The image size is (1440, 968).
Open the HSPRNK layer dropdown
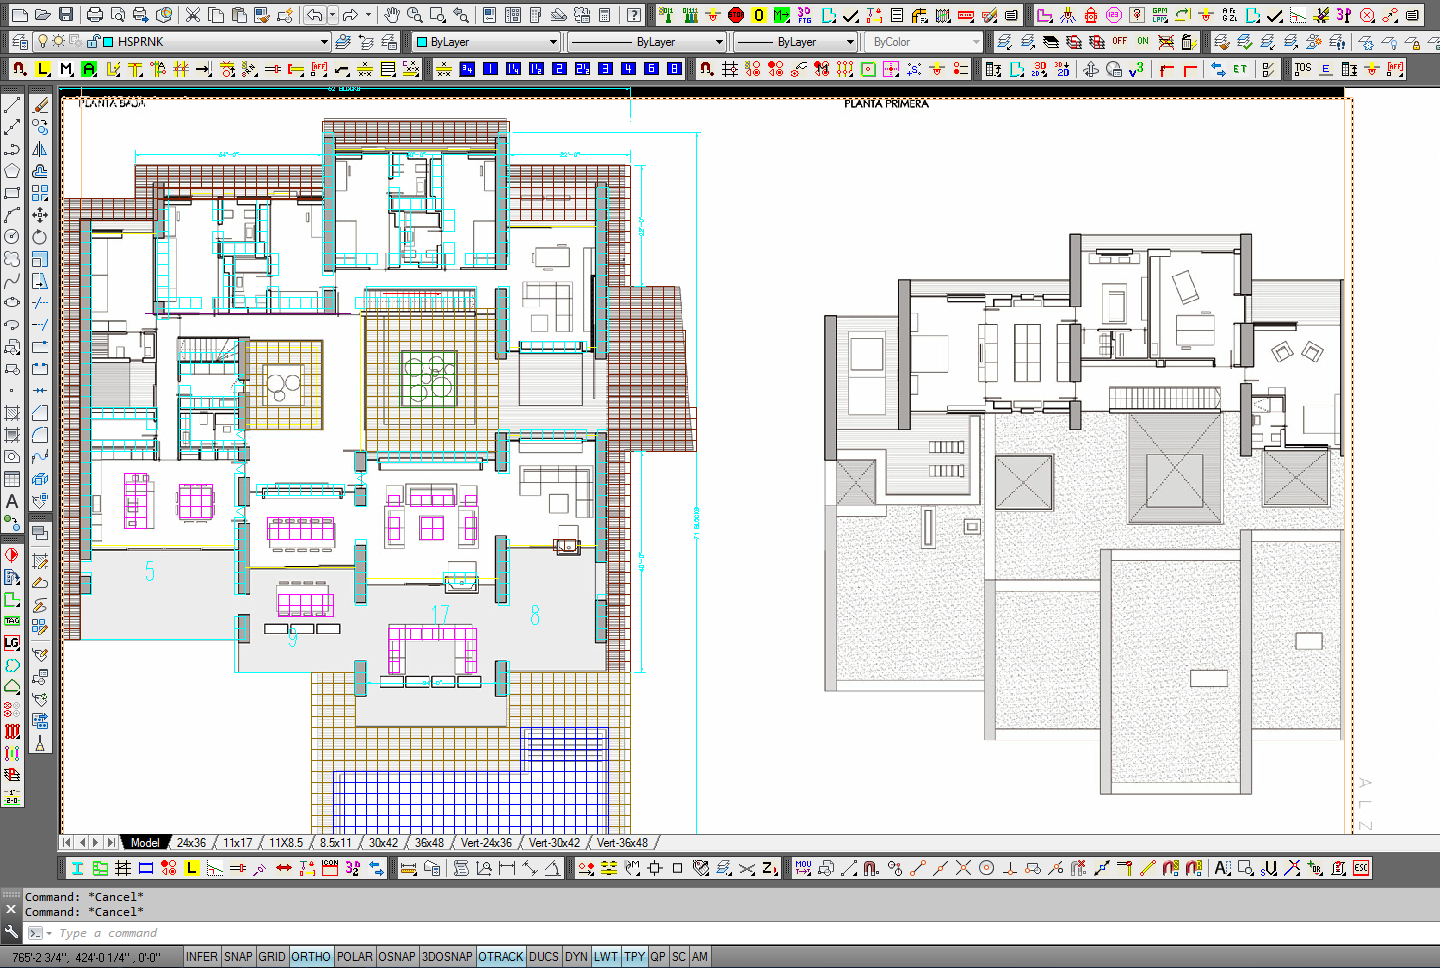pyautogui.click(x=324, y=42)
